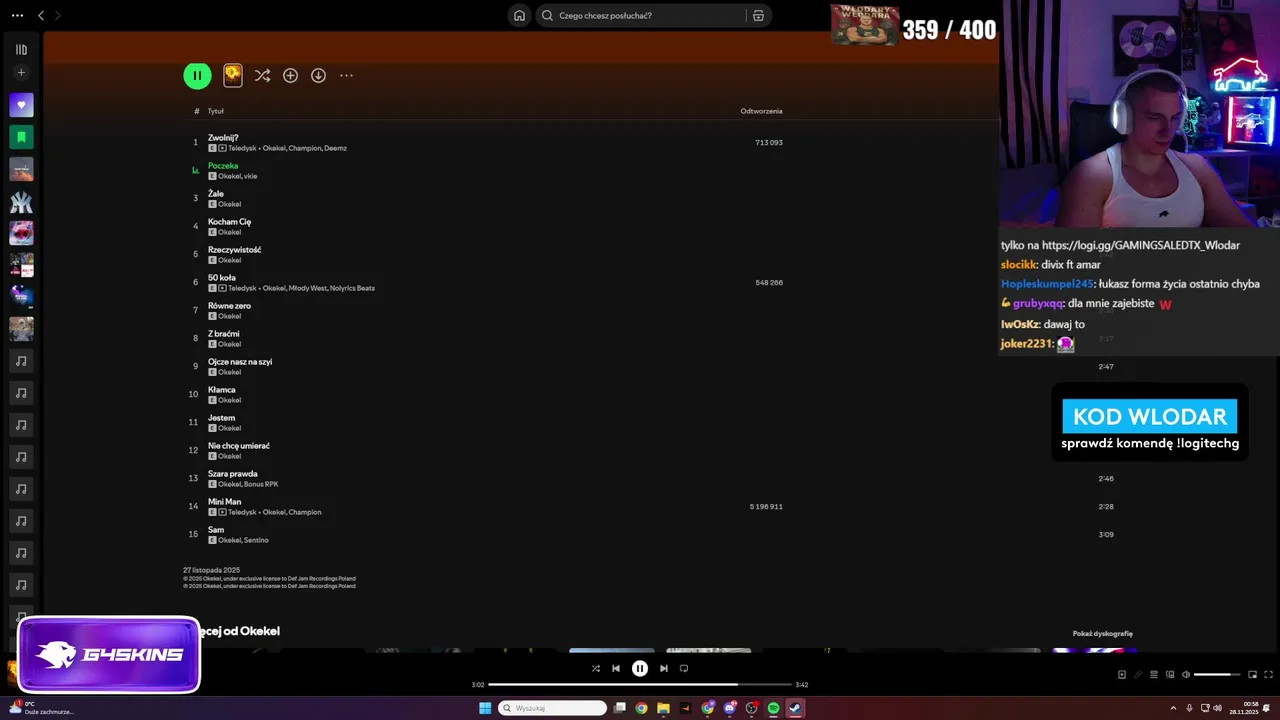Open the Your Library sidebar icon
Viewport: 1280px width, 720px height.
pyautogui.click(x=21, y=49)
